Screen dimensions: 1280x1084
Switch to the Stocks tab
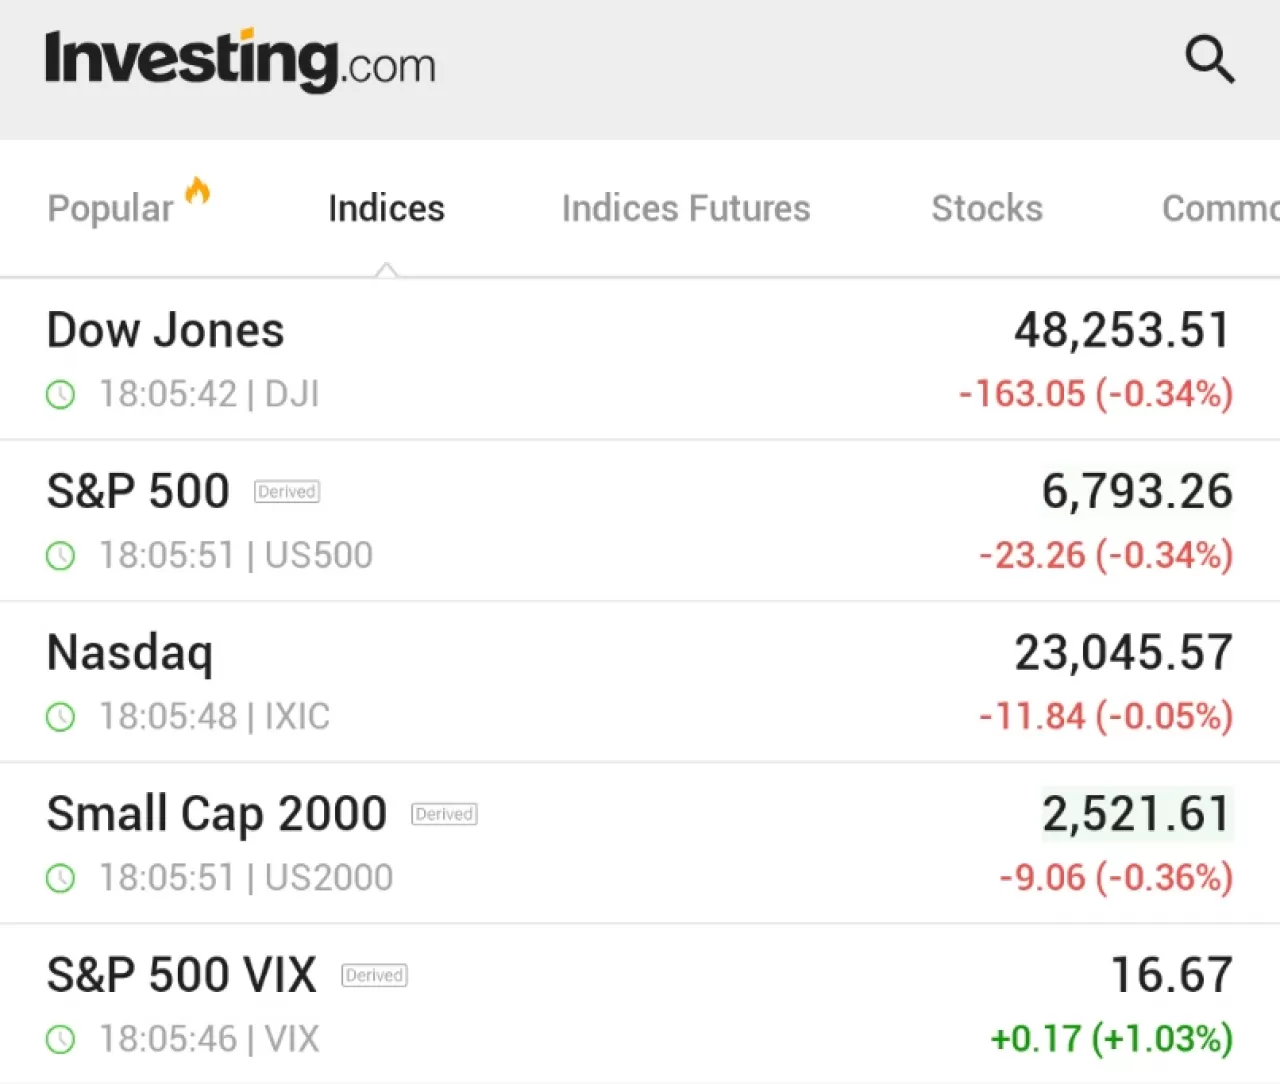[x=987, y=209]
